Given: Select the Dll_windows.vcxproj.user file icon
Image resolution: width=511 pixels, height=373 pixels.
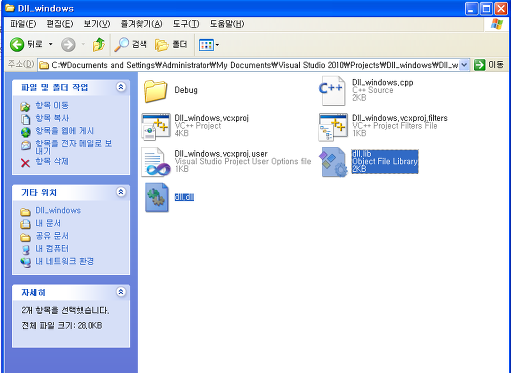Looking at the screenshot, I should (x=156, y=162).
